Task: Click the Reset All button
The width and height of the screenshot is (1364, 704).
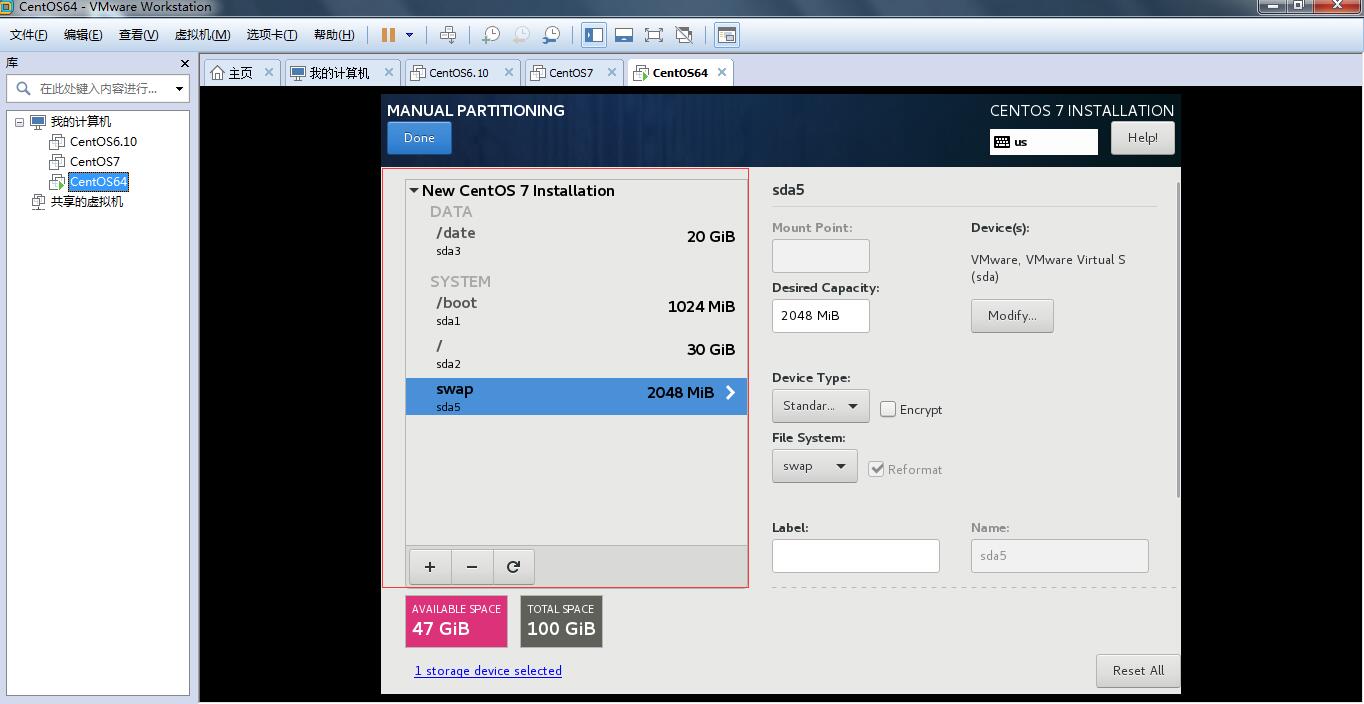Action: [1138, 671]
